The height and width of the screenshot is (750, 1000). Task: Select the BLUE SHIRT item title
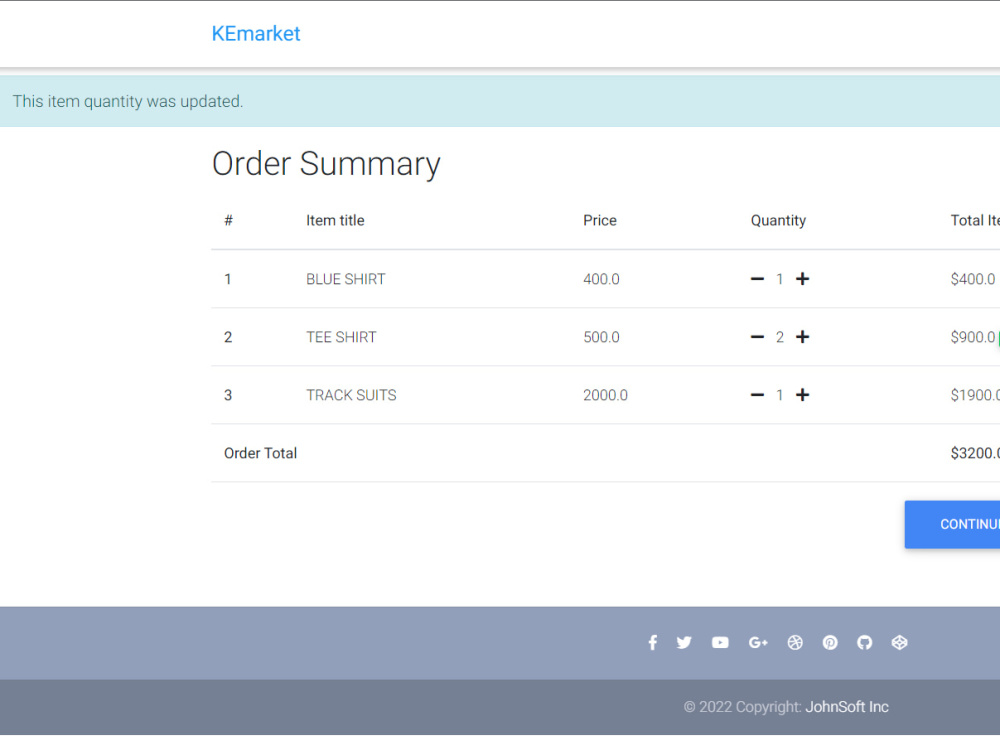click(x=346, y=279)
